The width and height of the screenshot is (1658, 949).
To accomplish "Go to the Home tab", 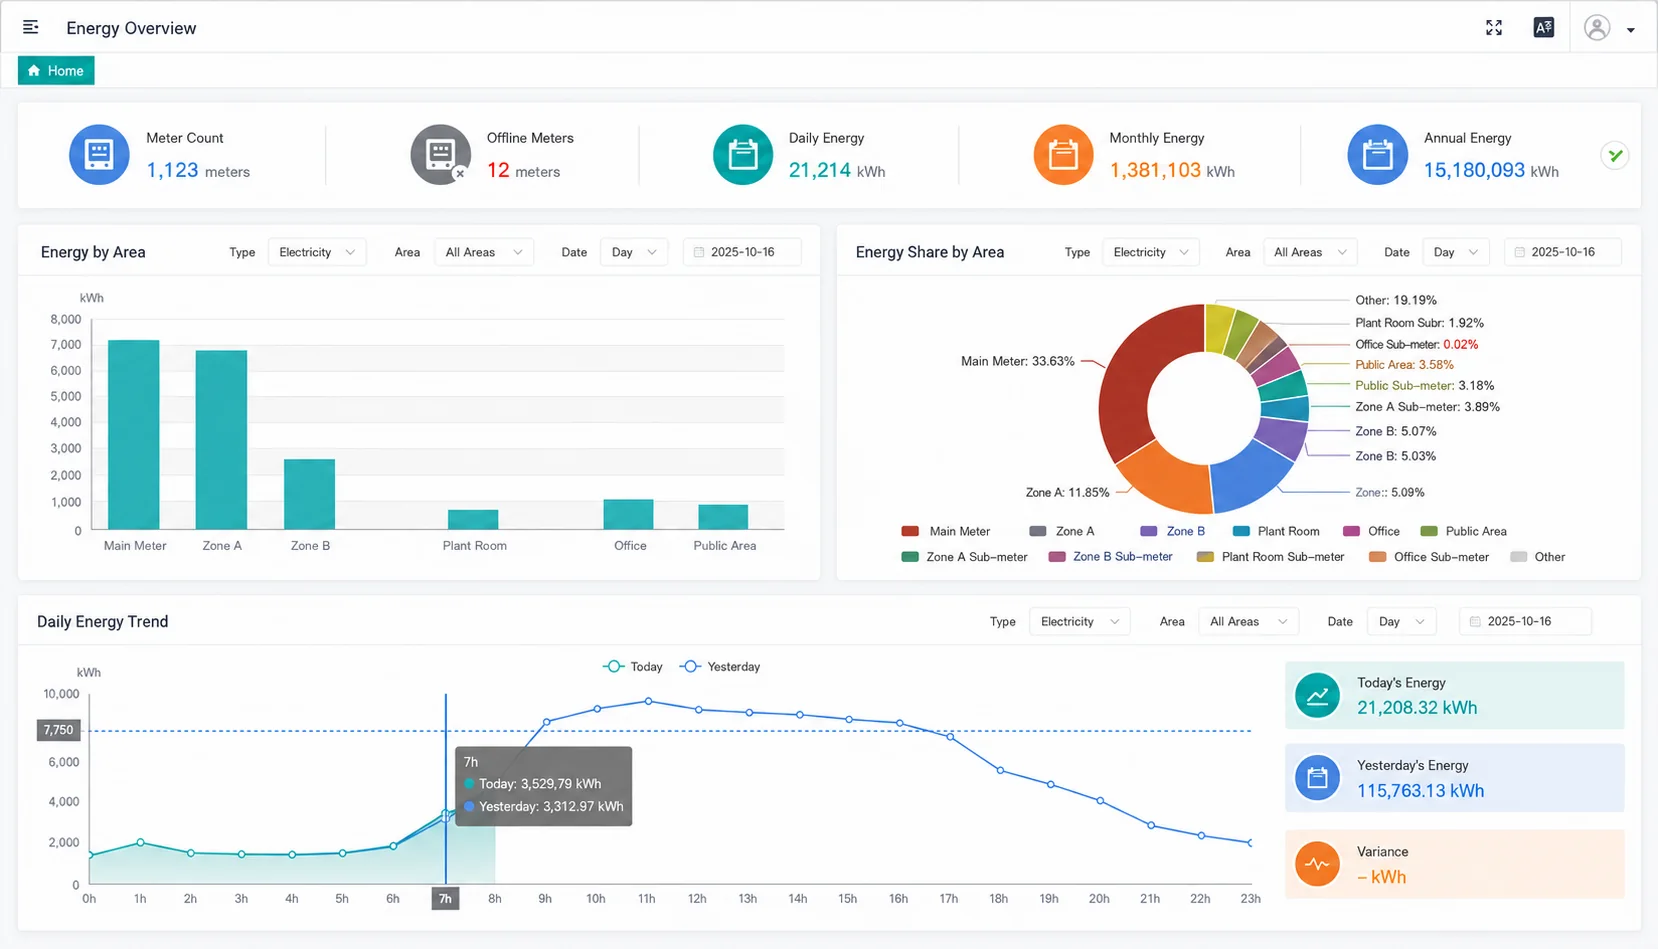I will coord(56,71).
